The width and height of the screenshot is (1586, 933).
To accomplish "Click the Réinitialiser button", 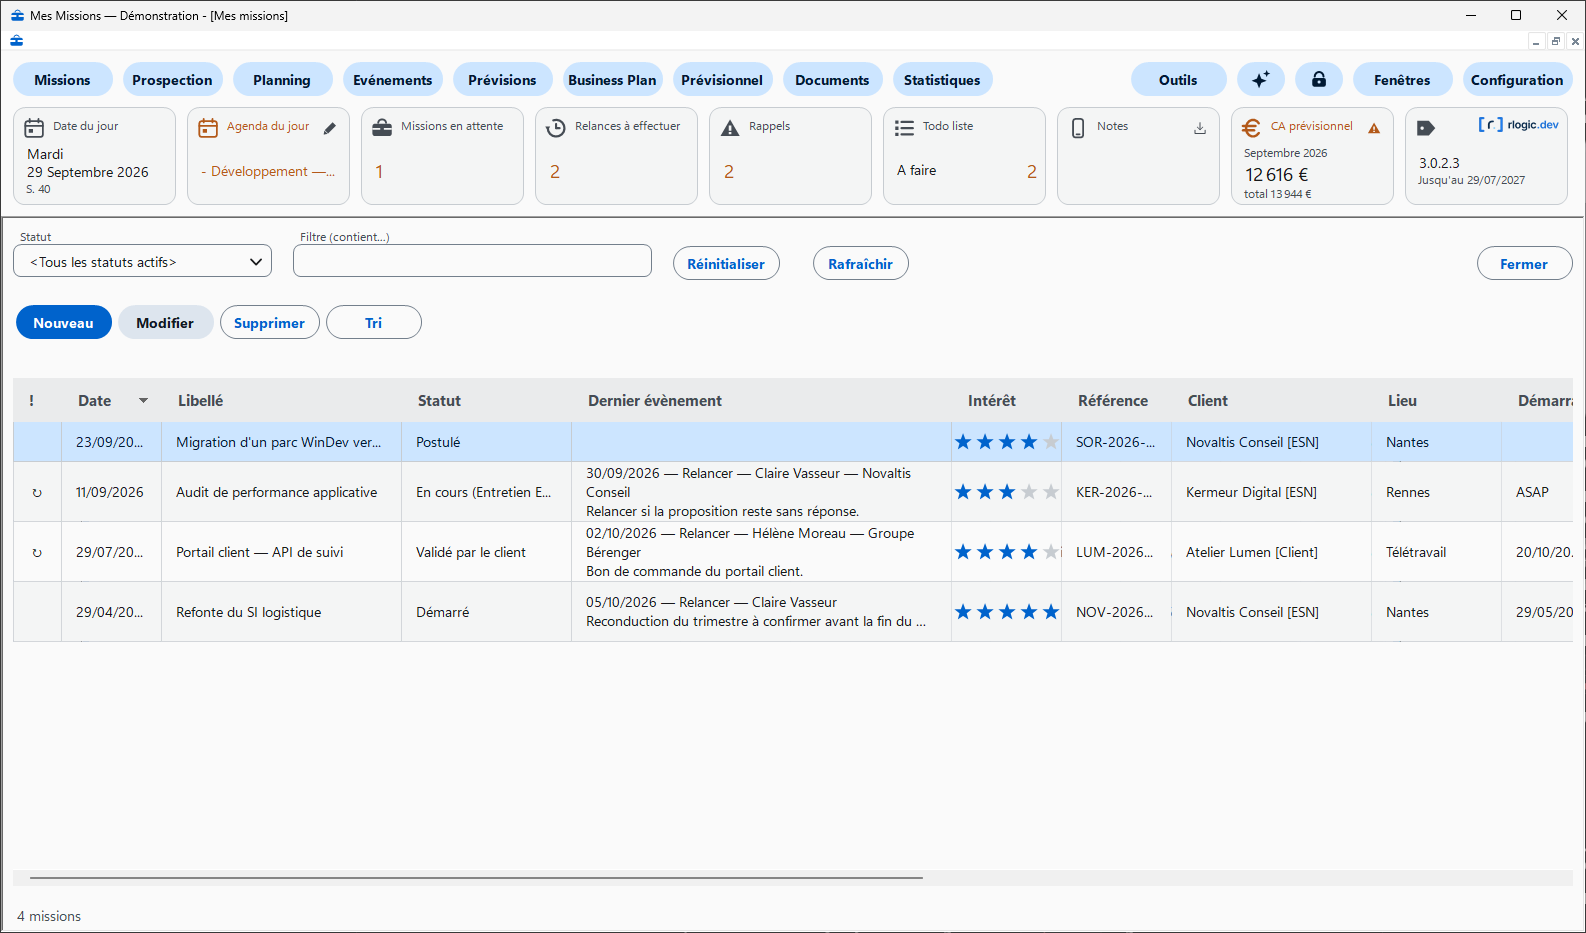I will [x=726, y=264].
